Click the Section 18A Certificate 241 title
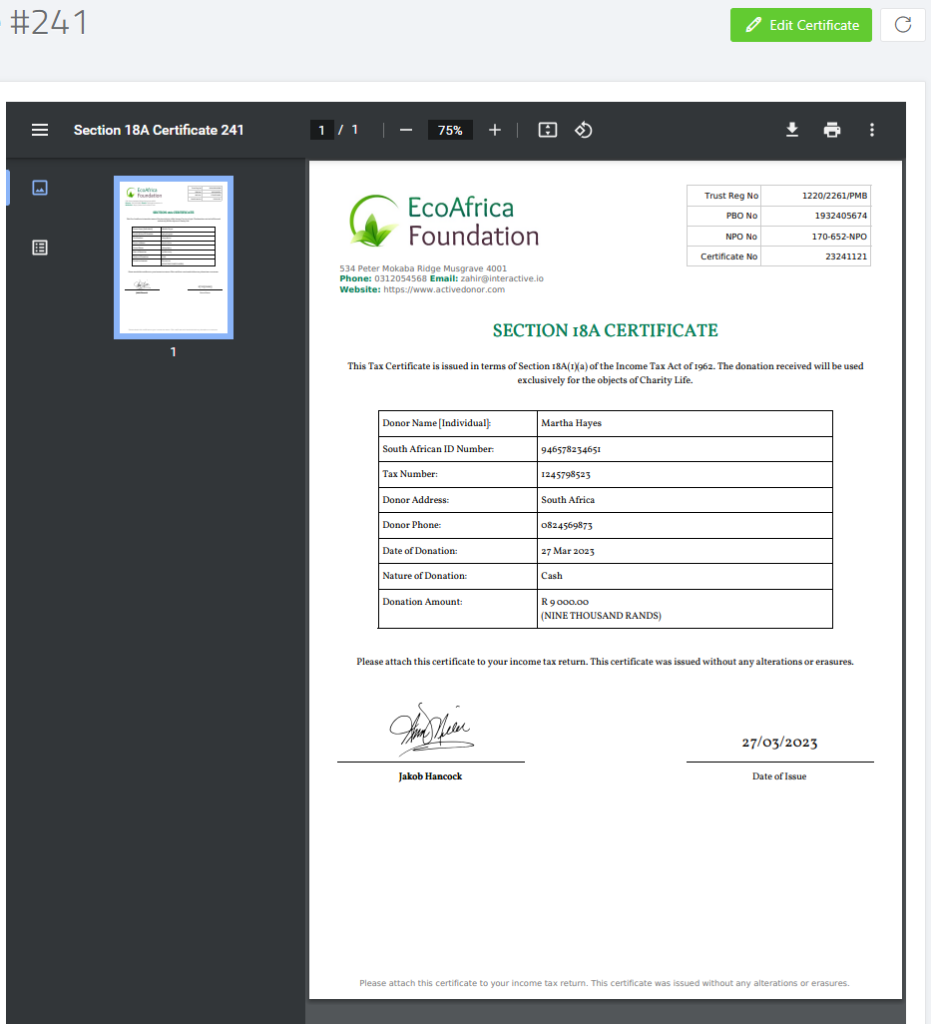 coord(159,130)
